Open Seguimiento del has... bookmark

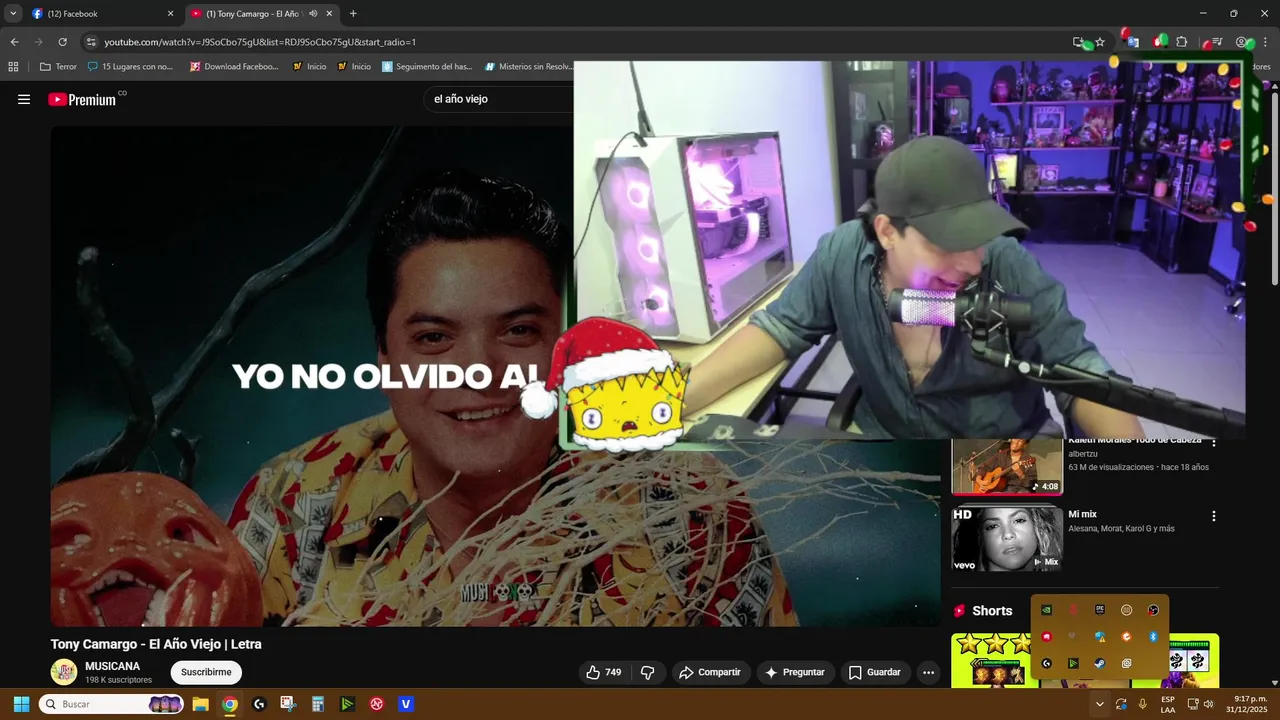tap(427, 66)
